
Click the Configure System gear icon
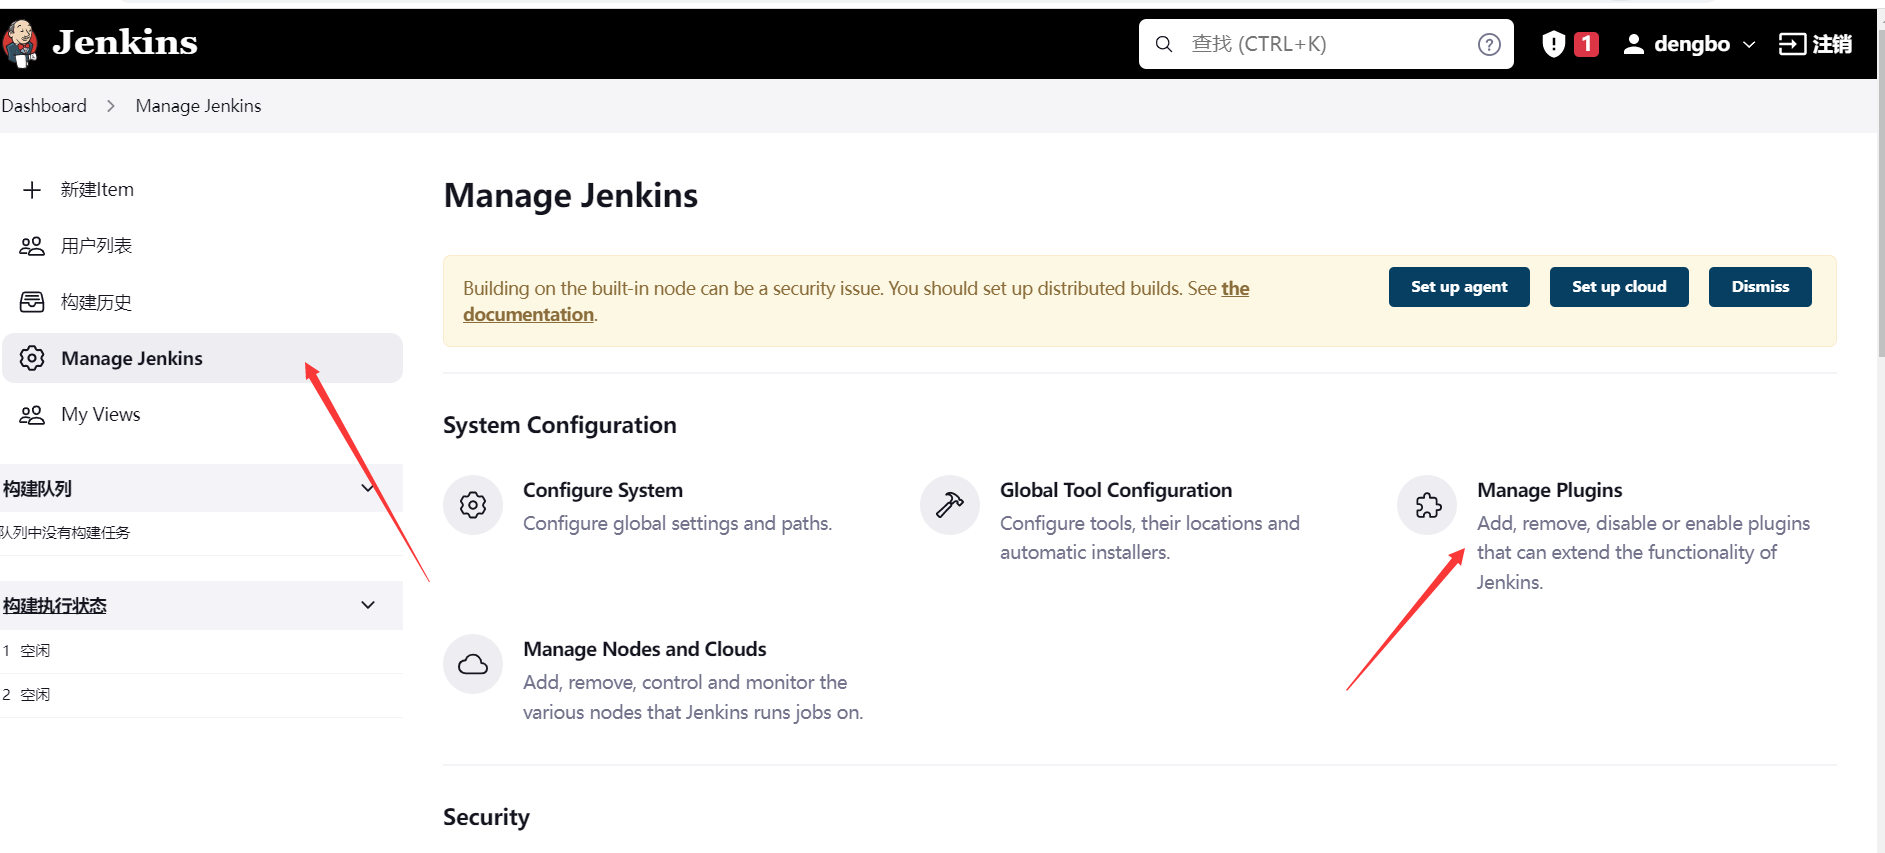(x=473, y=505)
